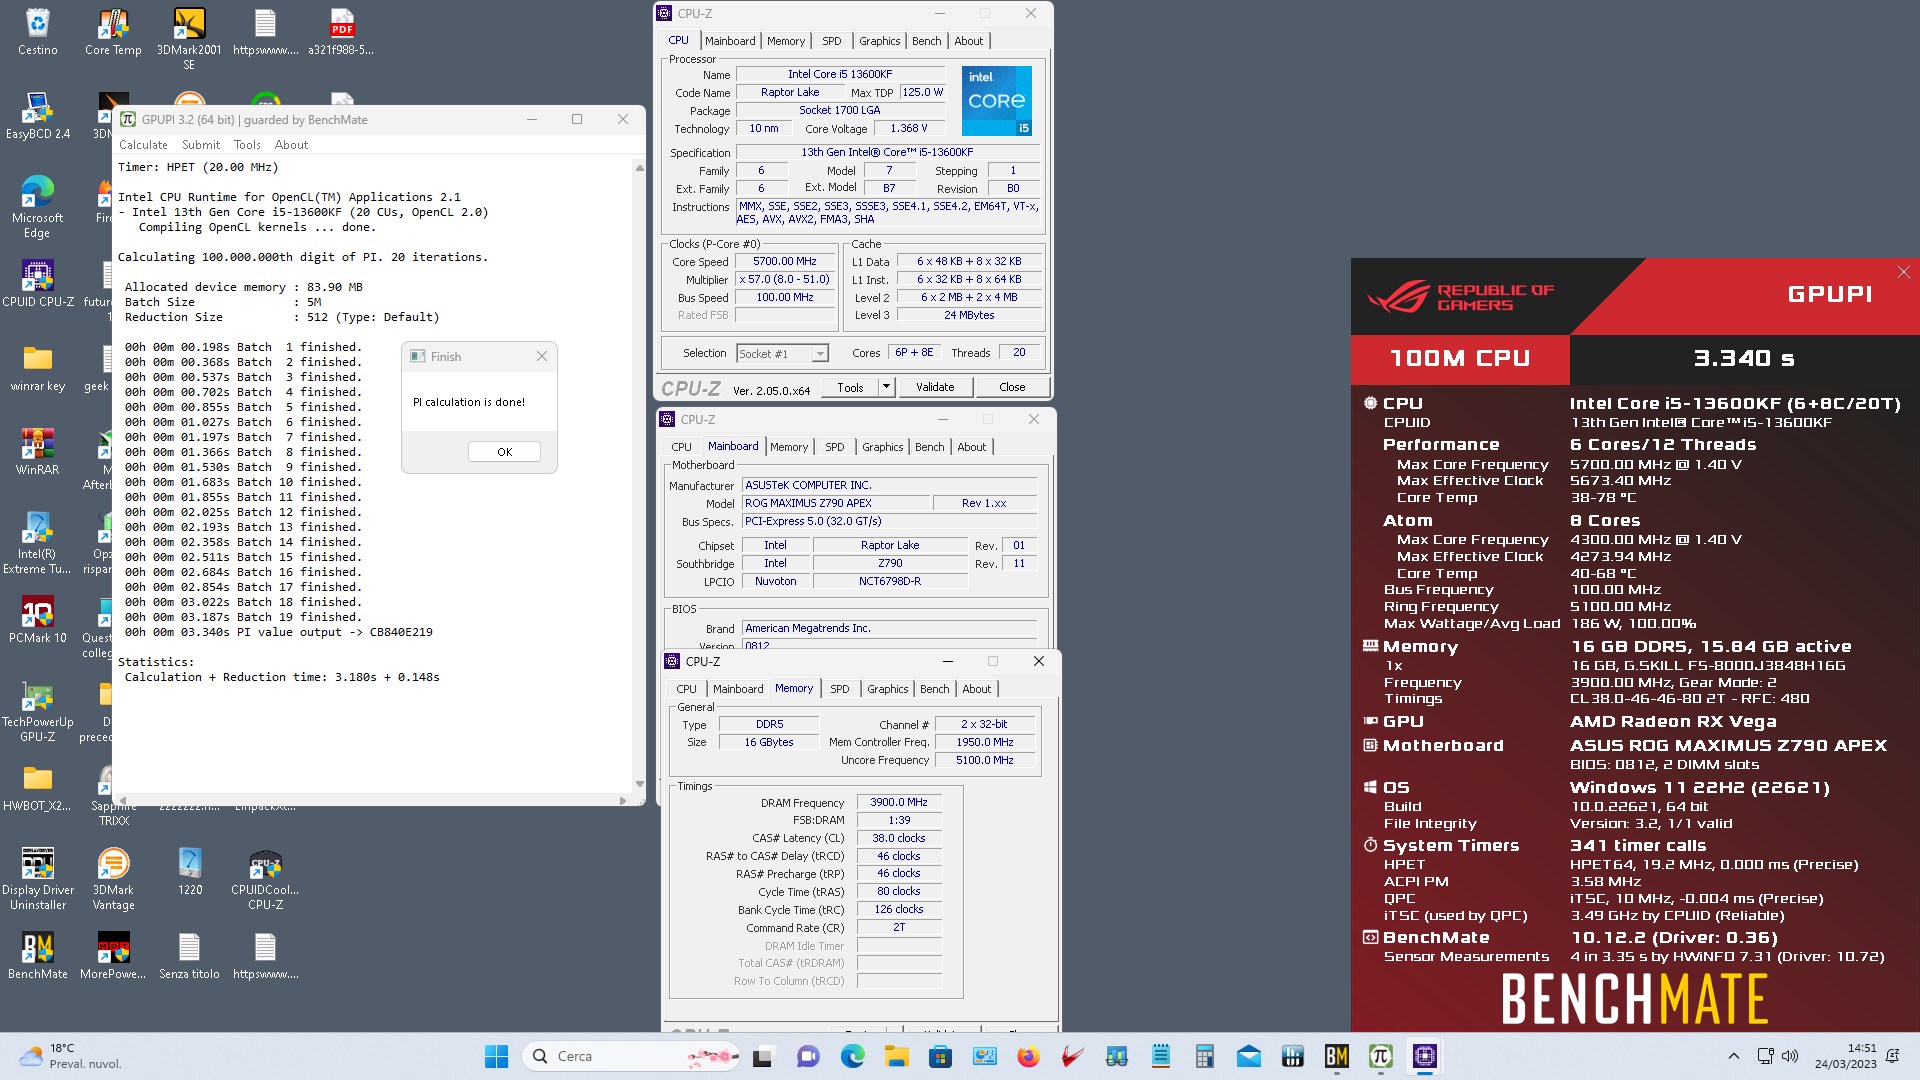Screen dimensions: 1920x1080
Task: Select the a321f988 PDF file icon
Action: [341, 32]
